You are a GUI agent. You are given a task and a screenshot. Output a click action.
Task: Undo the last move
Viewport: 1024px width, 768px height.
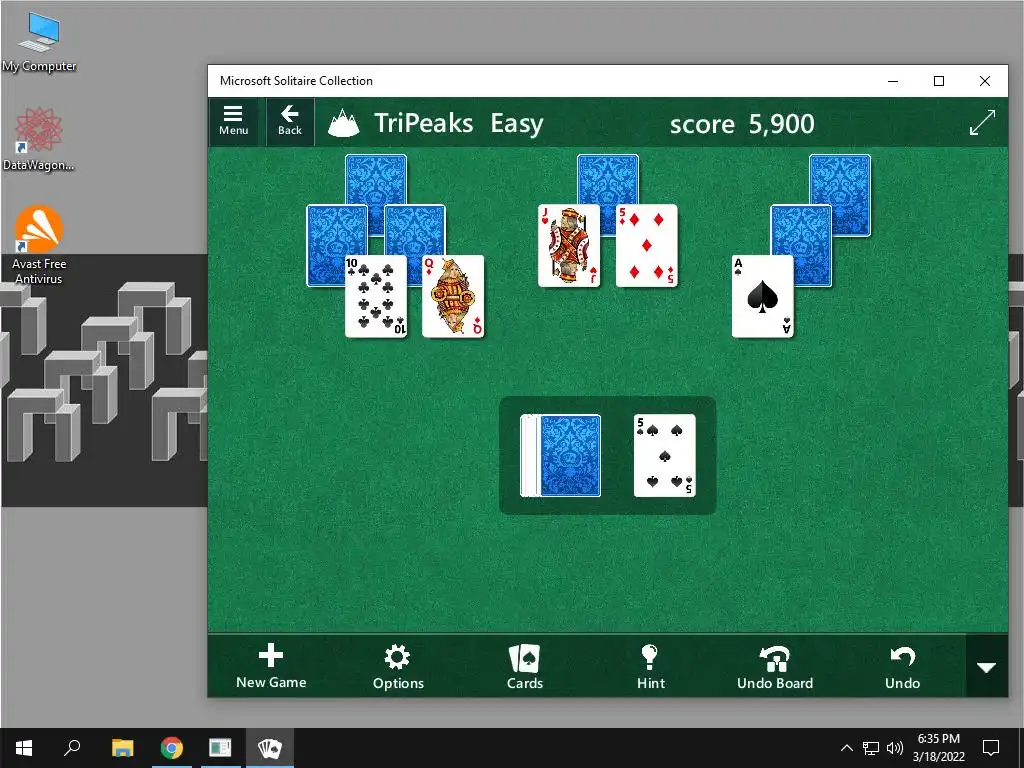902,667
